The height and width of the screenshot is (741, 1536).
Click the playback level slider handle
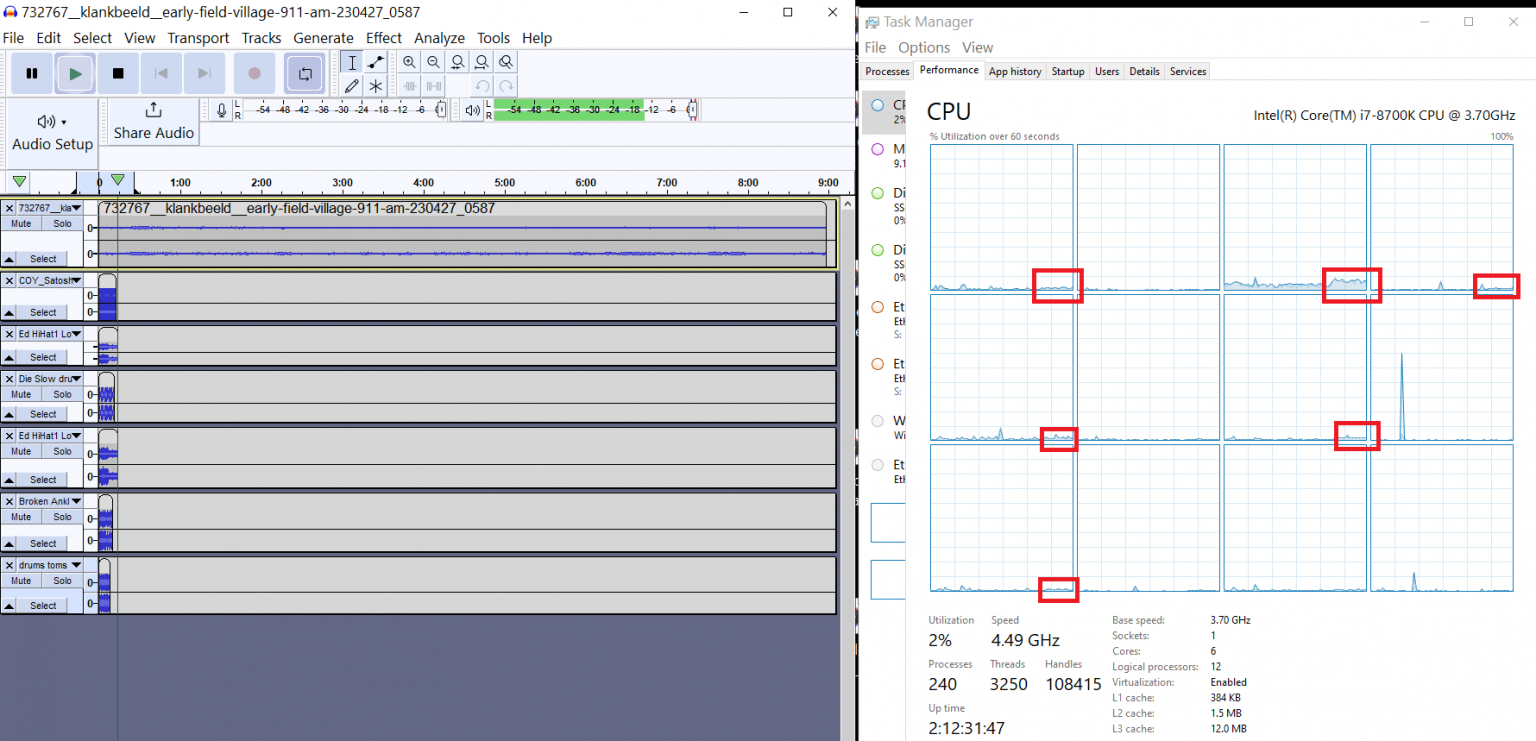[693, 110]
